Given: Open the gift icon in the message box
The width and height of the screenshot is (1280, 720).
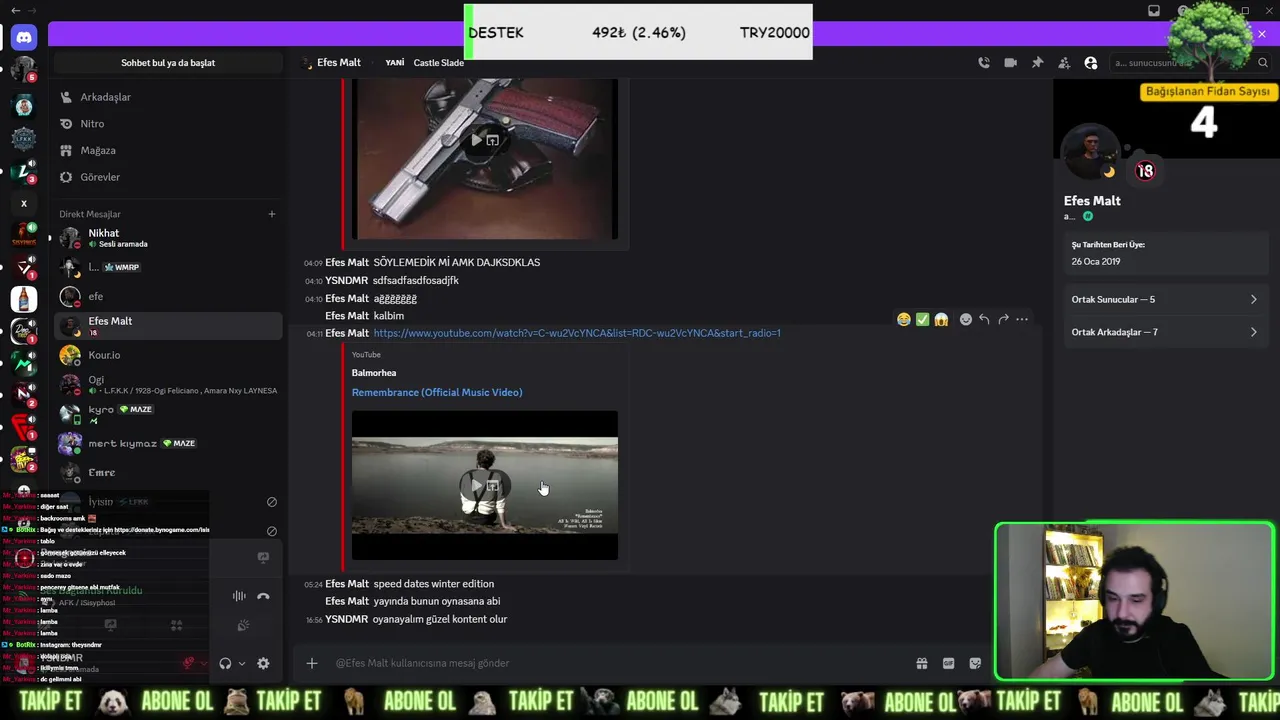Looking at the screenshot, I should (921, 663).
